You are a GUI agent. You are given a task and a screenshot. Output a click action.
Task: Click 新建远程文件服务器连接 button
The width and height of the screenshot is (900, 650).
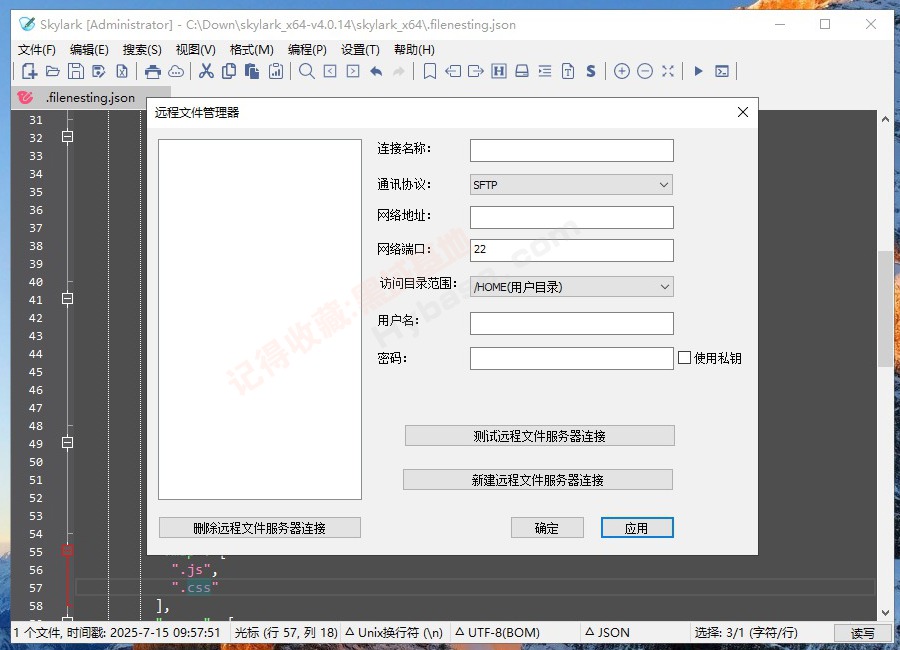[538, 479]
